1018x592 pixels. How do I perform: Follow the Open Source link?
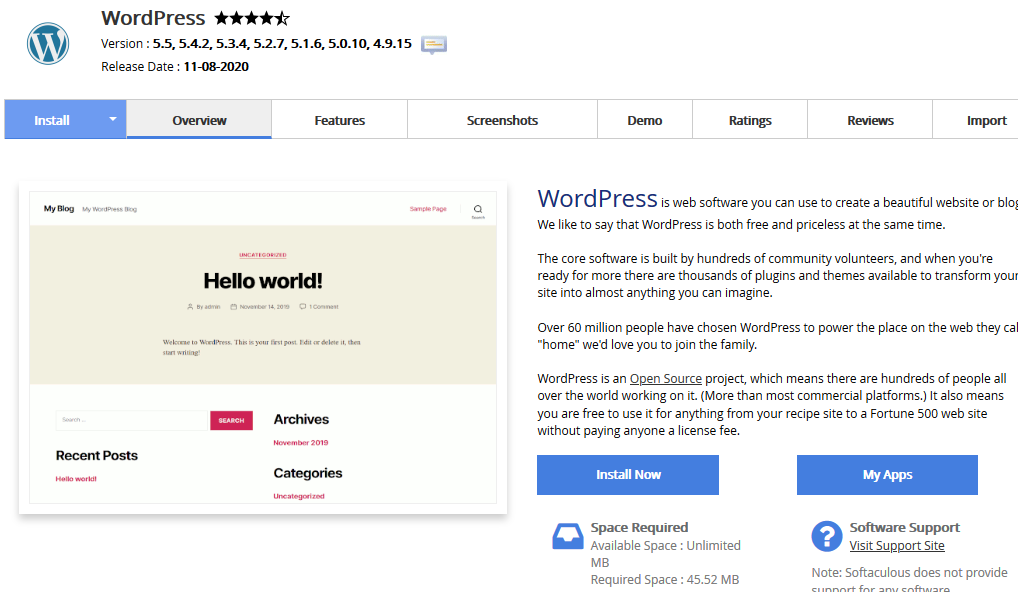665,378
